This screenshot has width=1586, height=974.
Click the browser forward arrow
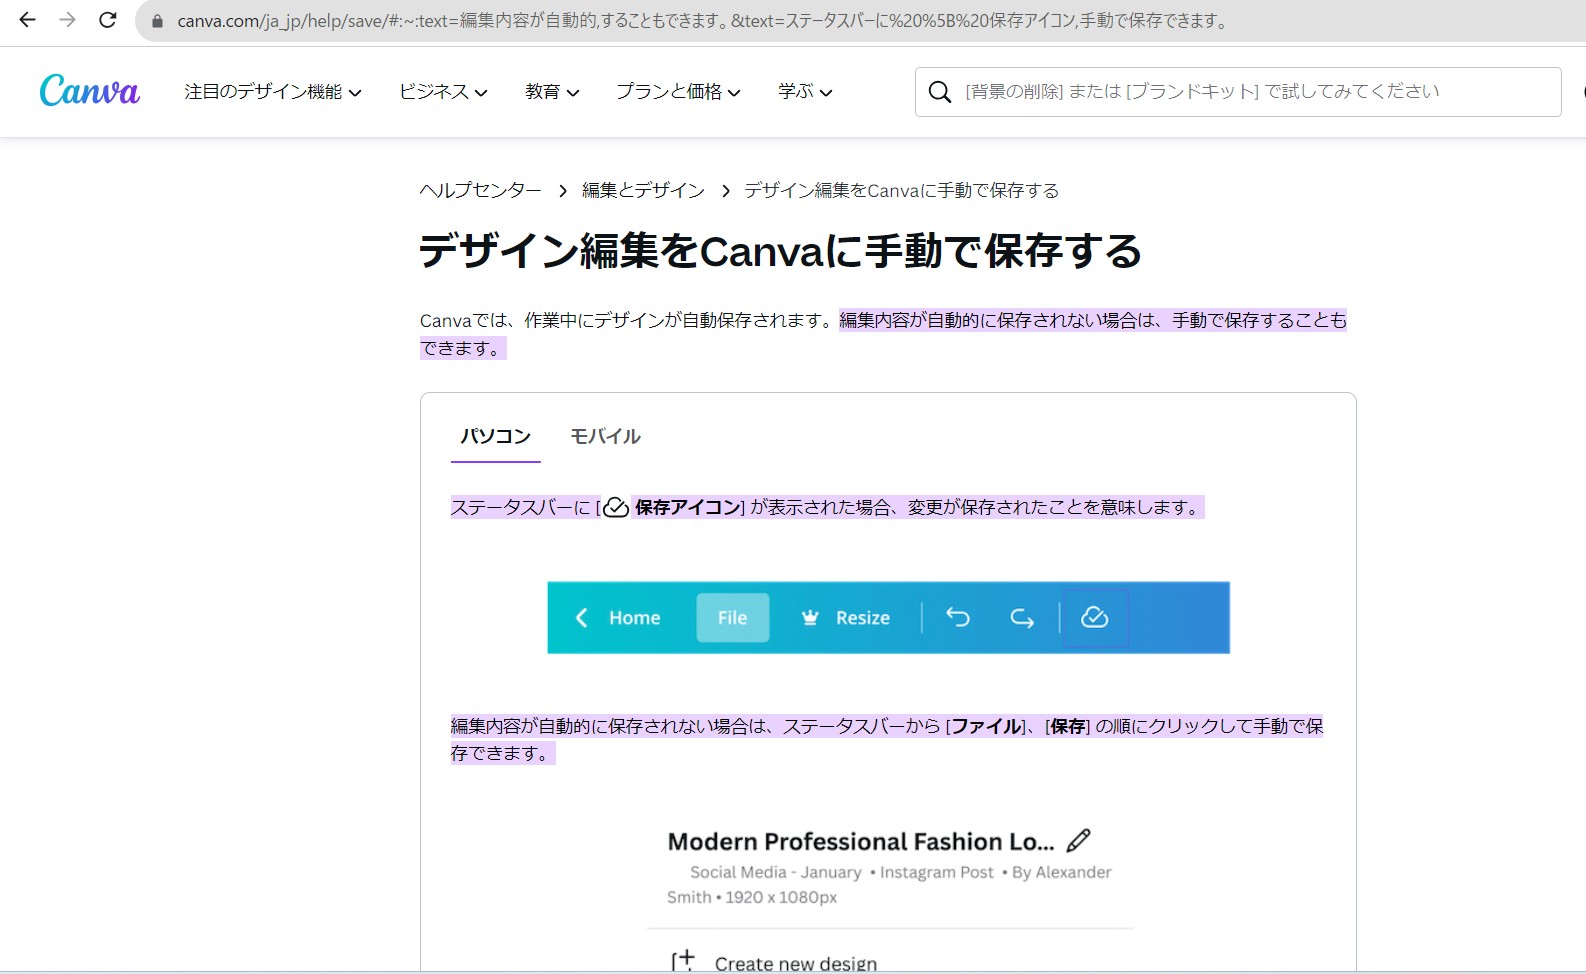pyautogui.click(x=67, y=20)
